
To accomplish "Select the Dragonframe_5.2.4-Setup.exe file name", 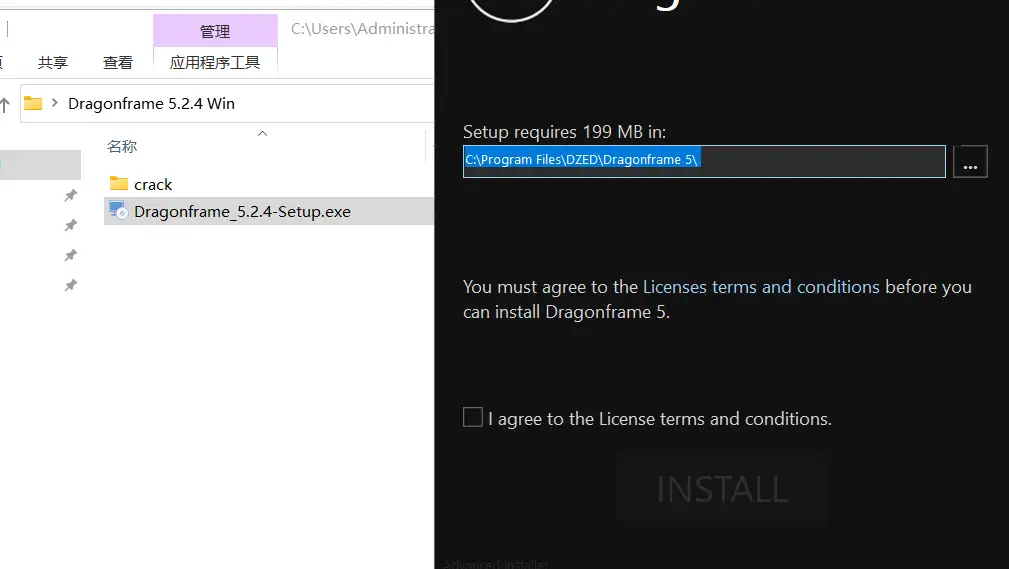I will [242, 211].
